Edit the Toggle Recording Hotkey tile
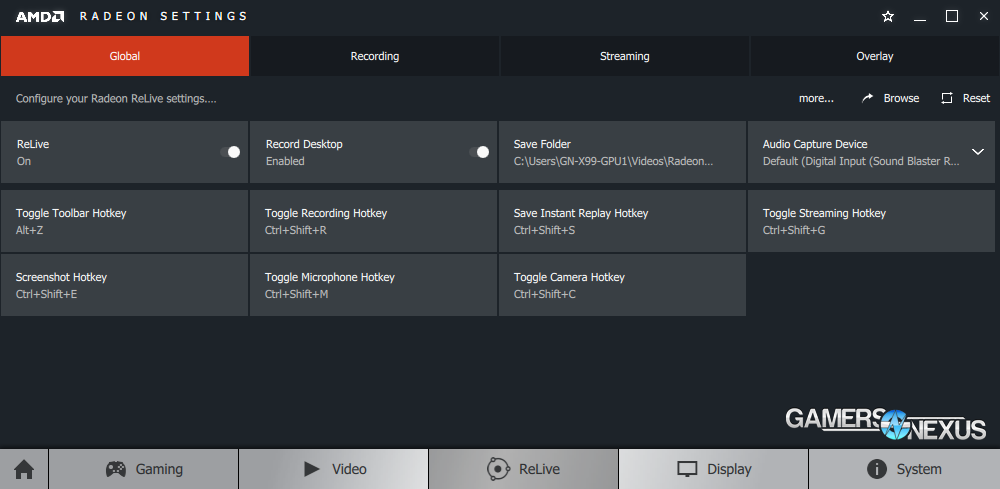1000x489 pixels. click(373, 221)
